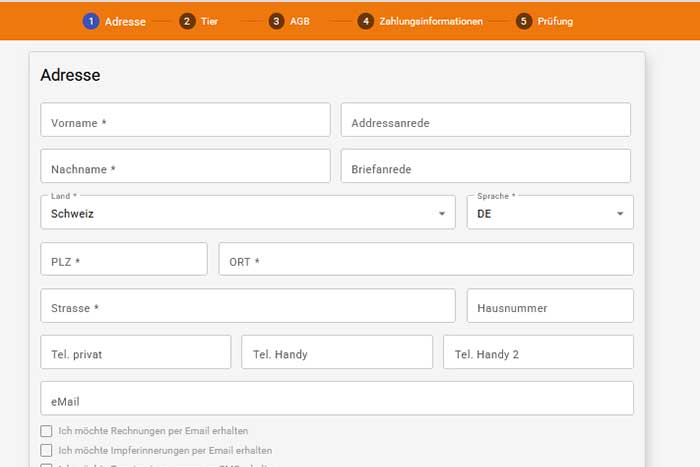The image size is (700, 467).
Task: Click step 5 Prüfung circle icon
Action: tap(524, 21)
